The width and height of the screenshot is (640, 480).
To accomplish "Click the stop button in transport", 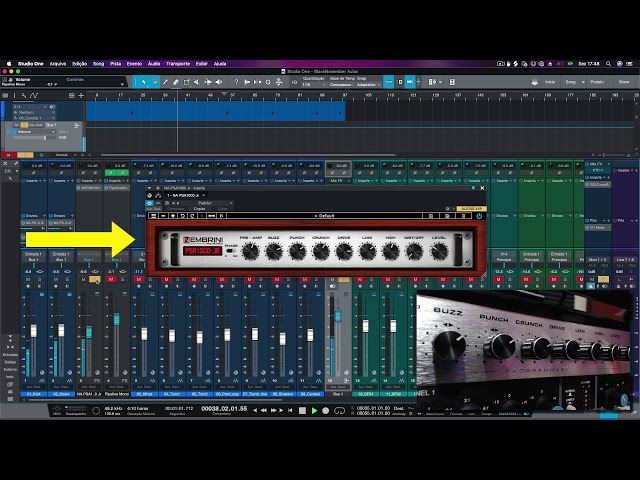I will pos(302,411).
